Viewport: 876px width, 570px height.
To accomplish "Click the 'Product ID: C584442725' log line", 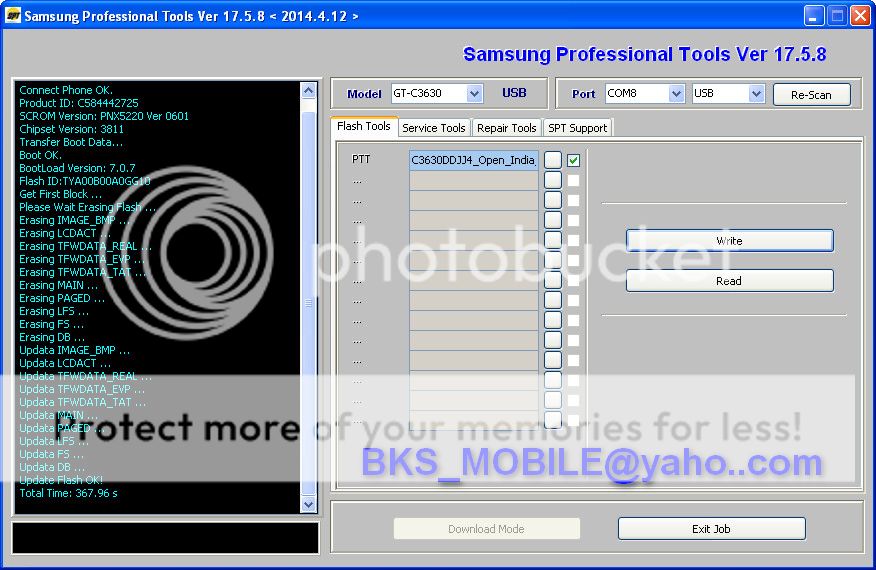I will pyautogui.click(x=79, y=103).
